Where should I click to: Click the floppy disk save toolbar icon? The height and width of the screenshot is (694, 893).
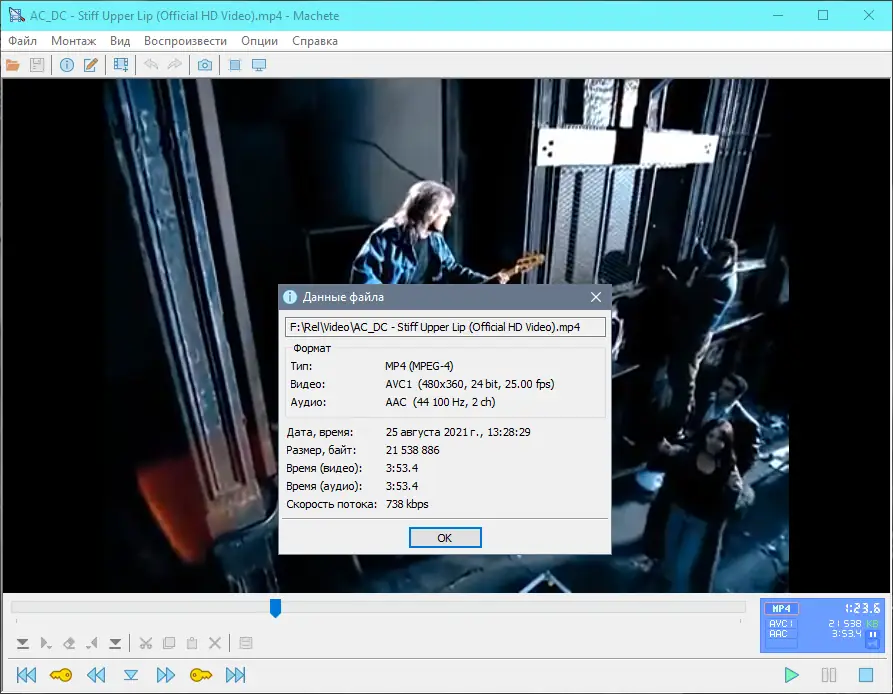coord(37,65)
